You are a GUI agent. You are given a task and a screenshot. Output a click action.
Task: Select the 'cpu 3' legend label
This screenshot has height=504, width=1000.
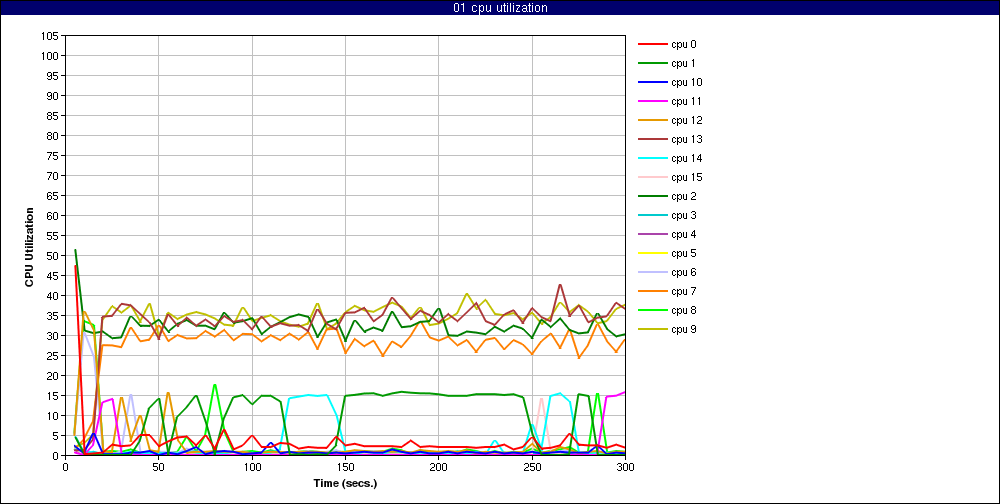pyautogui.click(x=684, y=216)
